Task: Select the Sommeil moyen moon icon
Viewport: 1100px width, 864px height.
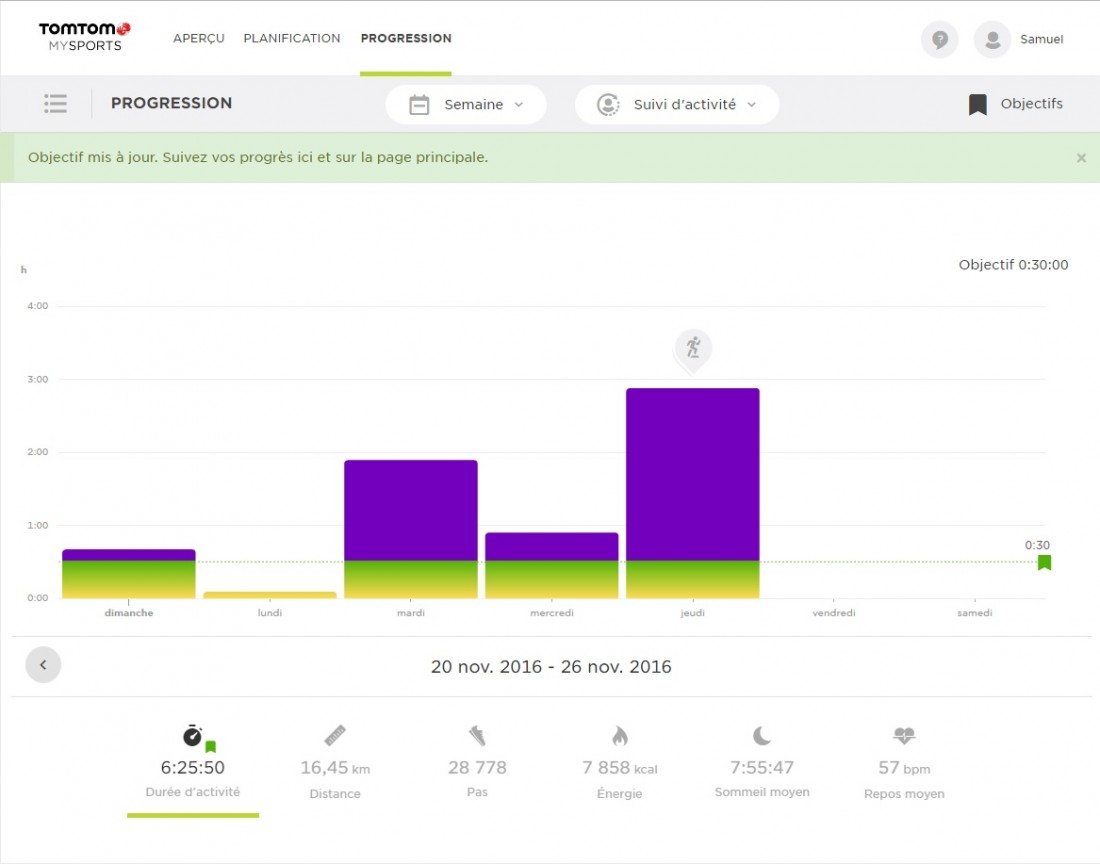Action: point(762,736)
